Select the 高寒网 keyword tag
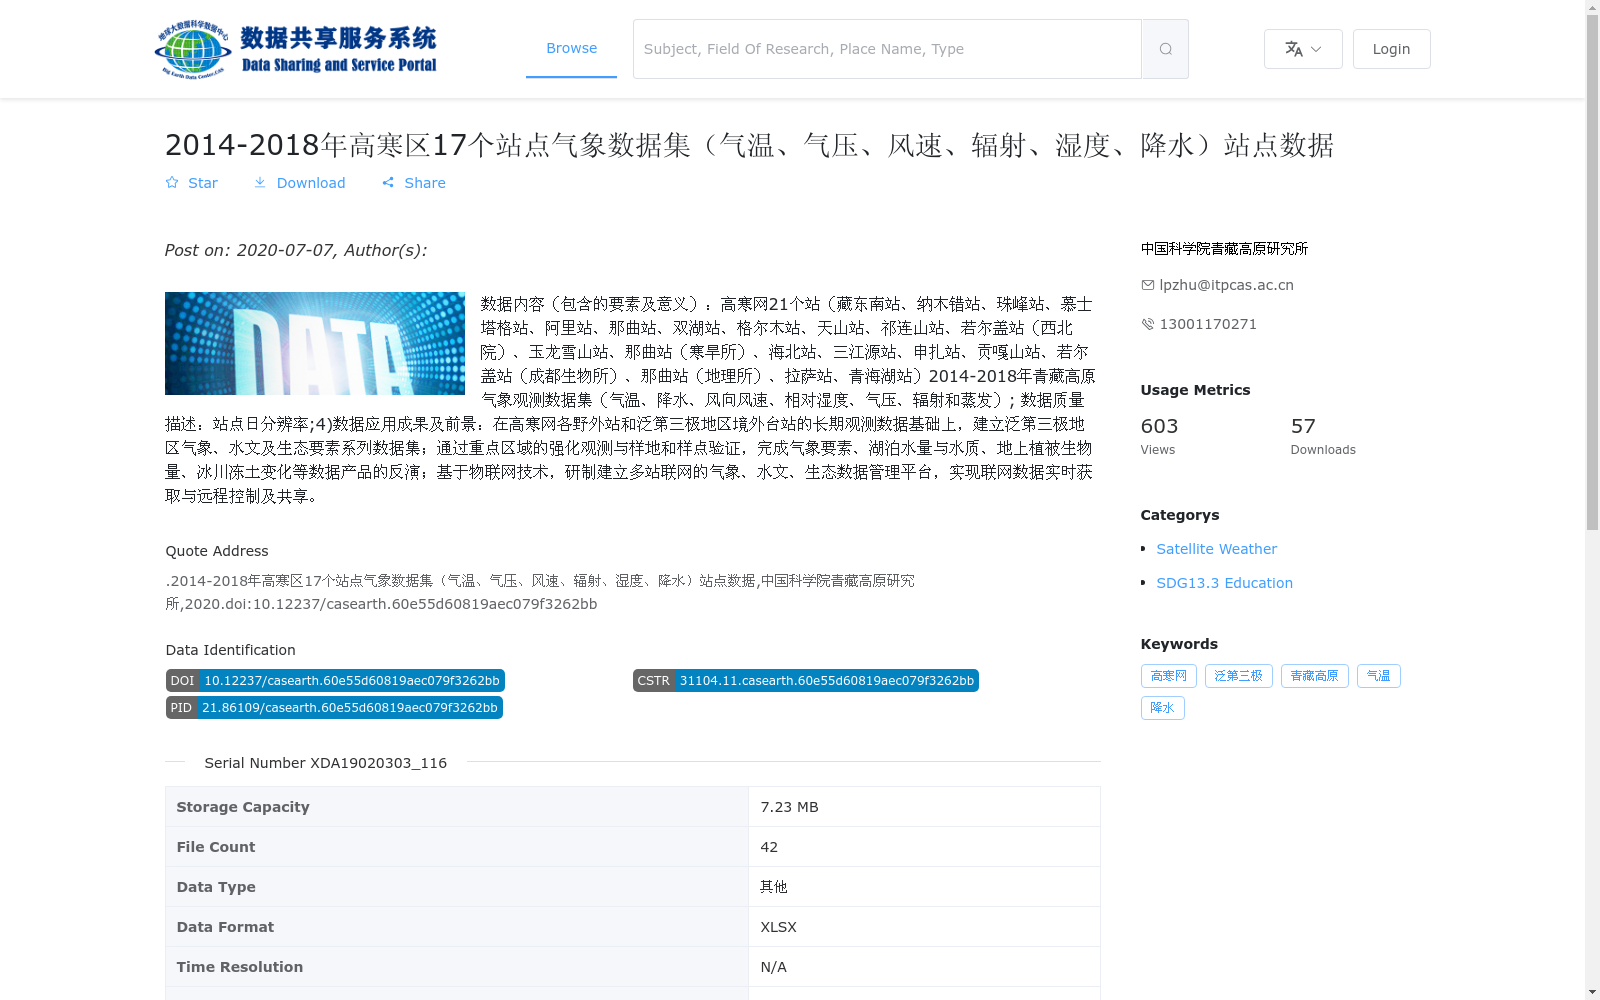This screenshot has height=1000, width=1600. pyautogui.click(x=1168, y=675)
